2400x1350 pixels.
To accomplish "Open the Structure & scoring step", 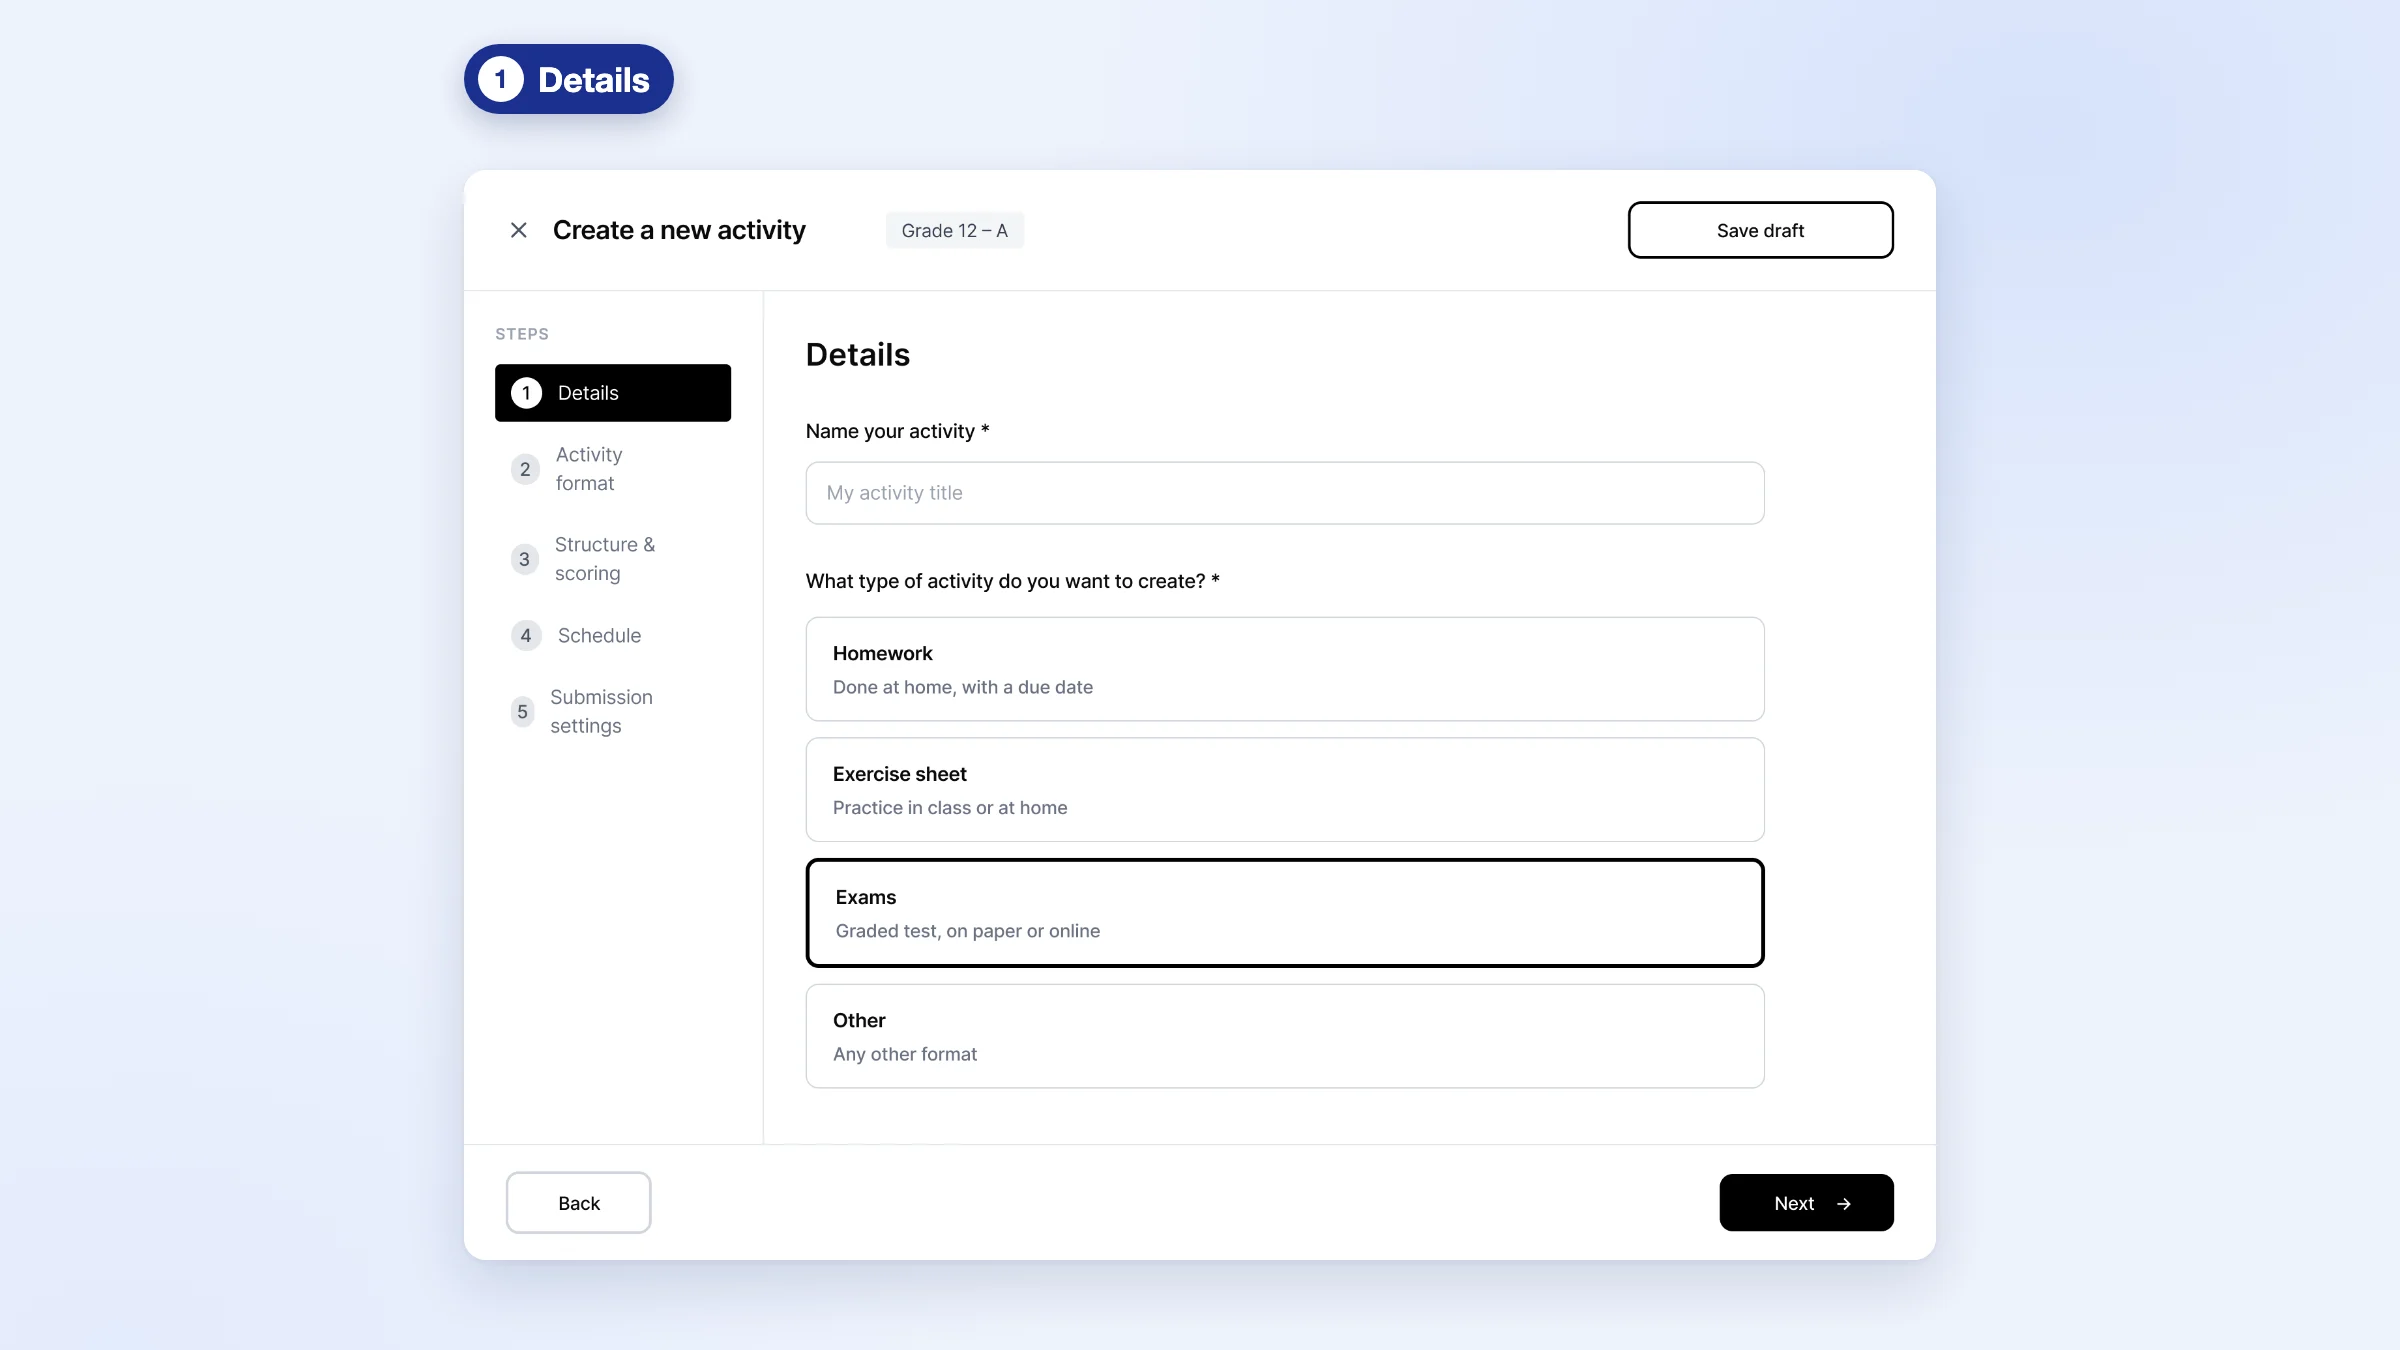I will click(x=613, y=559).
